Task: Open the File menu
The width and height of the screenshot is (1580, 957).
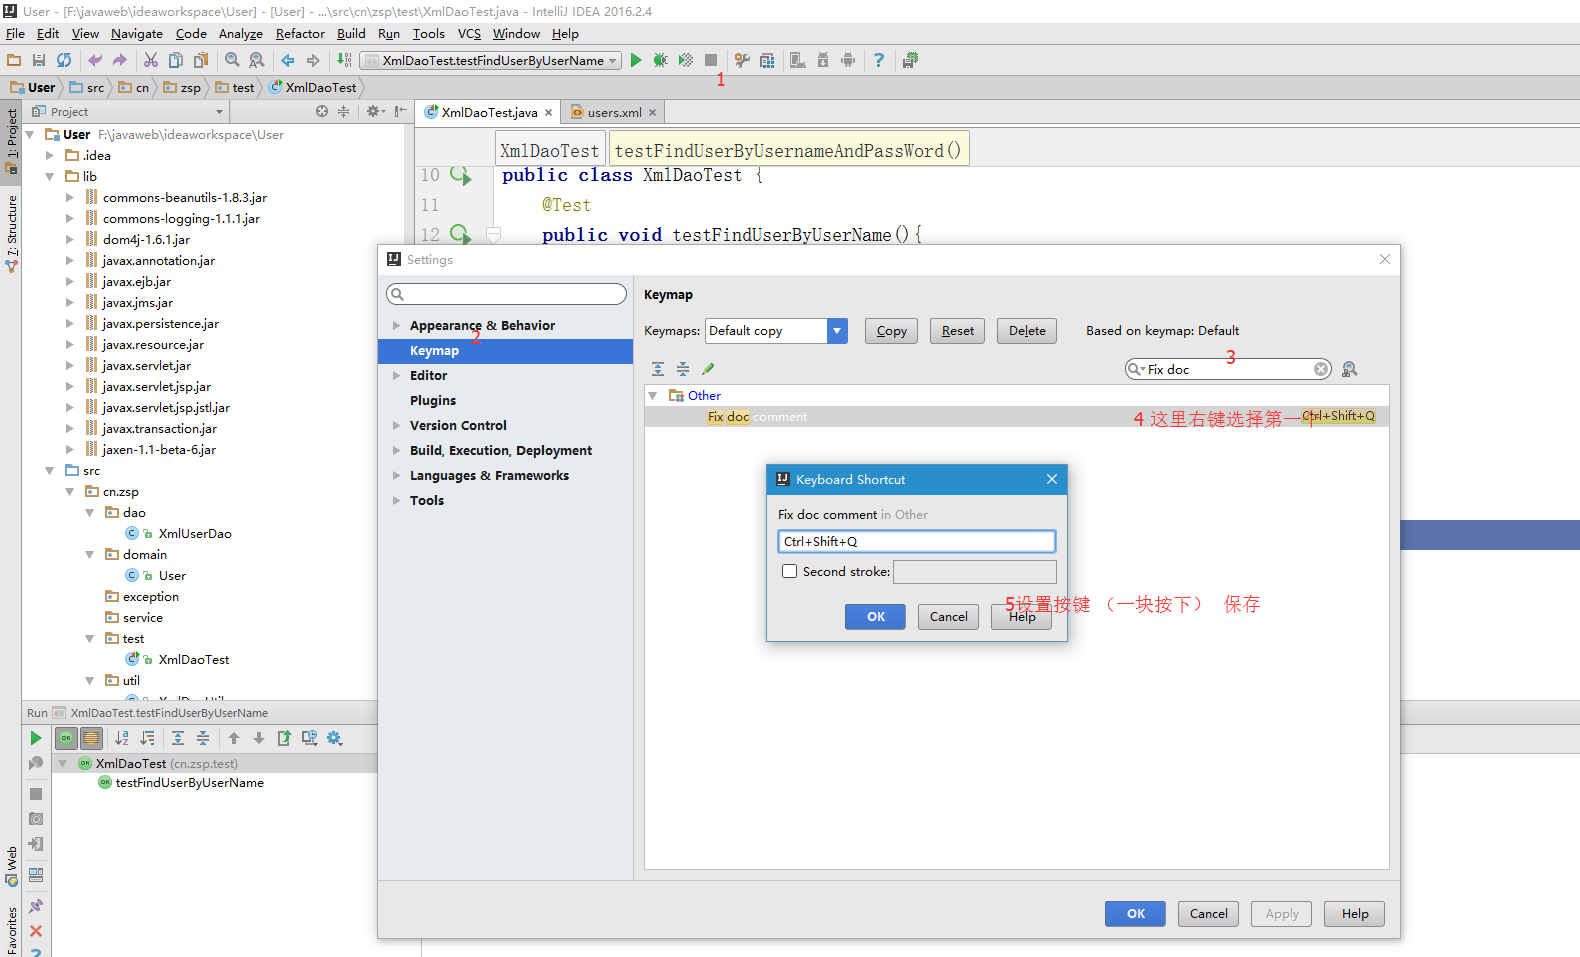Action: 15,33
